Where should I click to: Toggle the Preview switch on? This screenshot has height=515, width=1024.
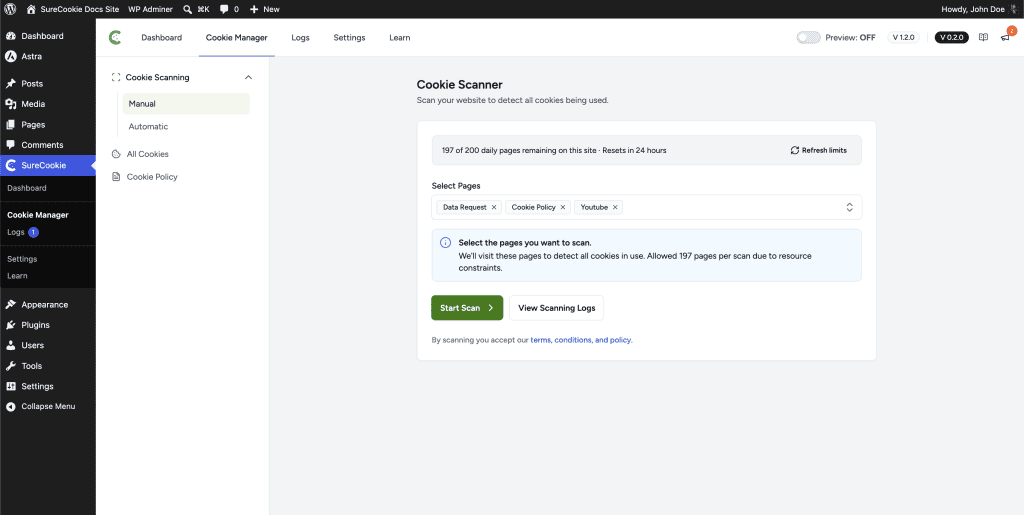pyautogui.click(x=808, y=37)
